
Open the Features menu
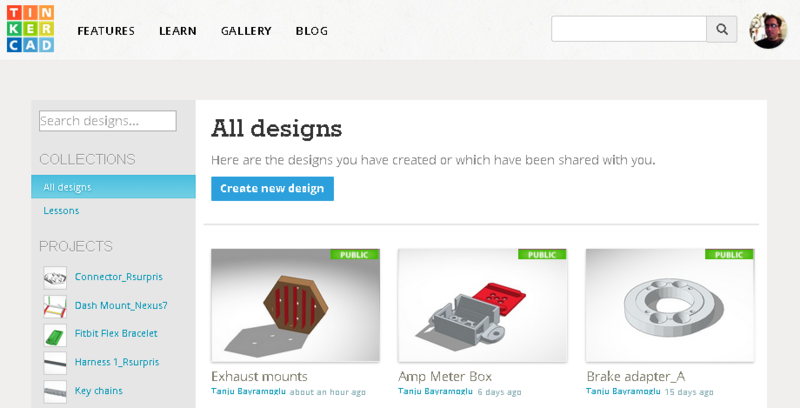coord(106,31)
